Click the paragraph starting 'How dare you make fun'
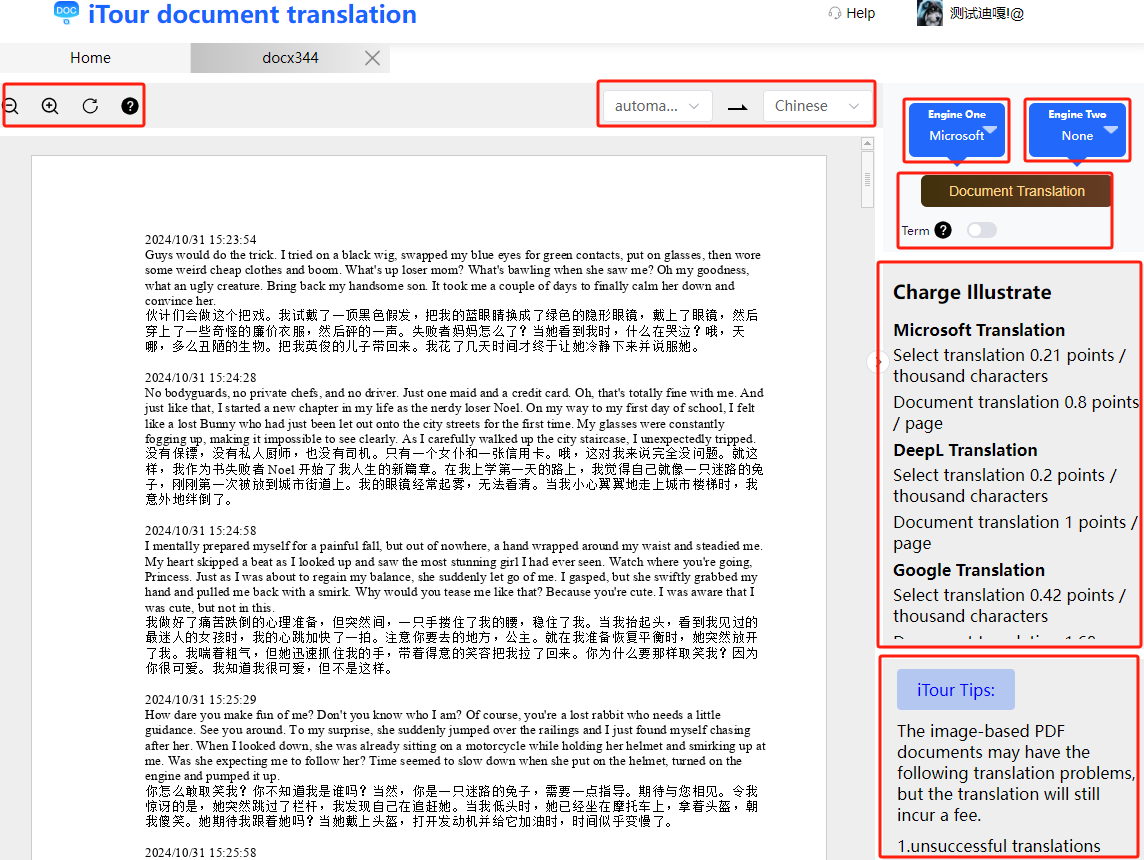1144x860 pixels. click(x=455, y=745)
